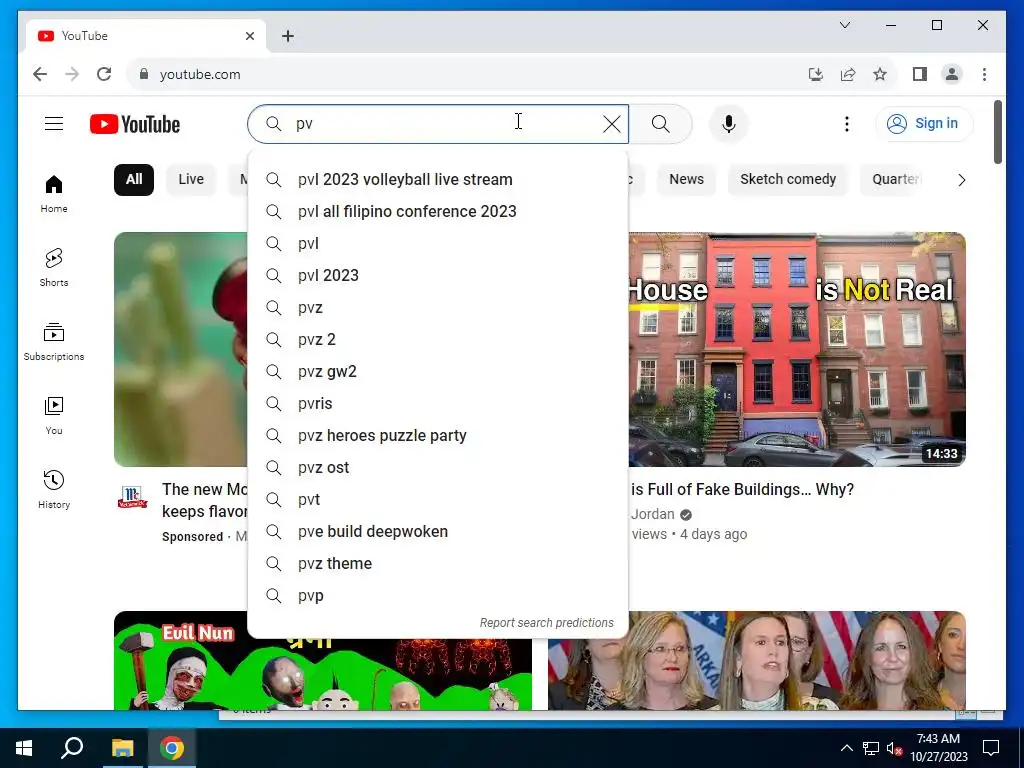
Task: Select the News filter chip
Action: point(686,180)
